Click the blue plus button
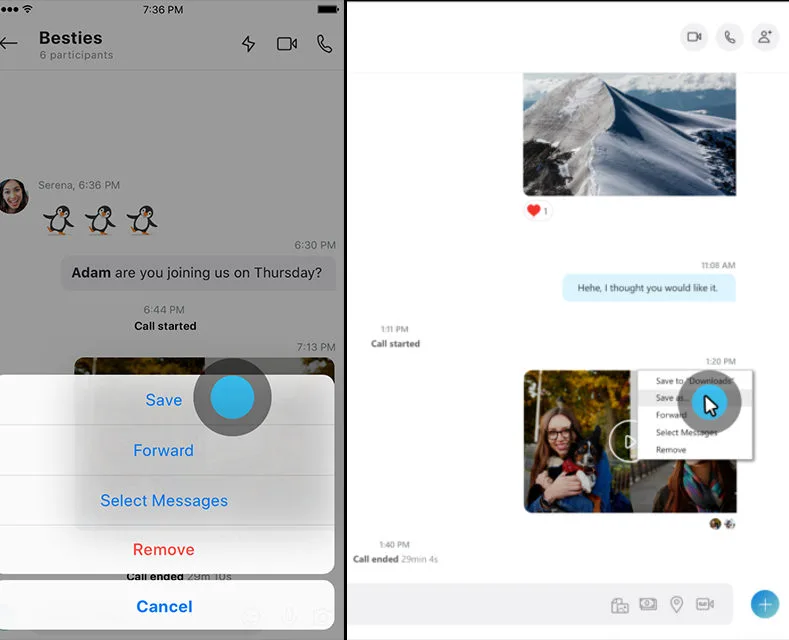Image resolution: width=789 pixels, height=640 pixels. click(x=765, y=604)
